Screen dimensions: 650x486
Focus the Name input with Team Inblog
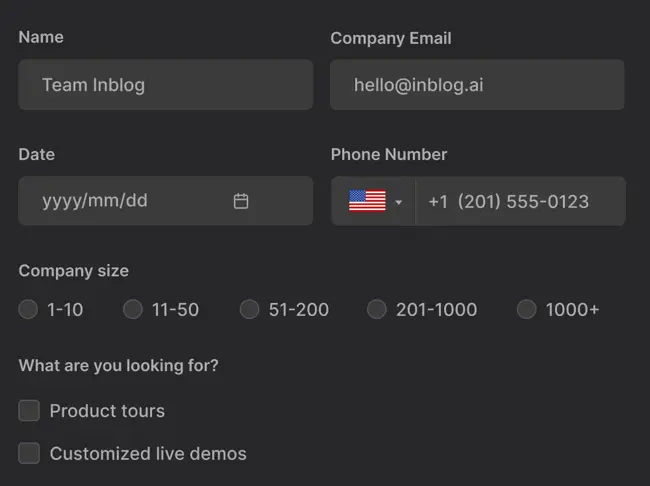click(165, 85)
